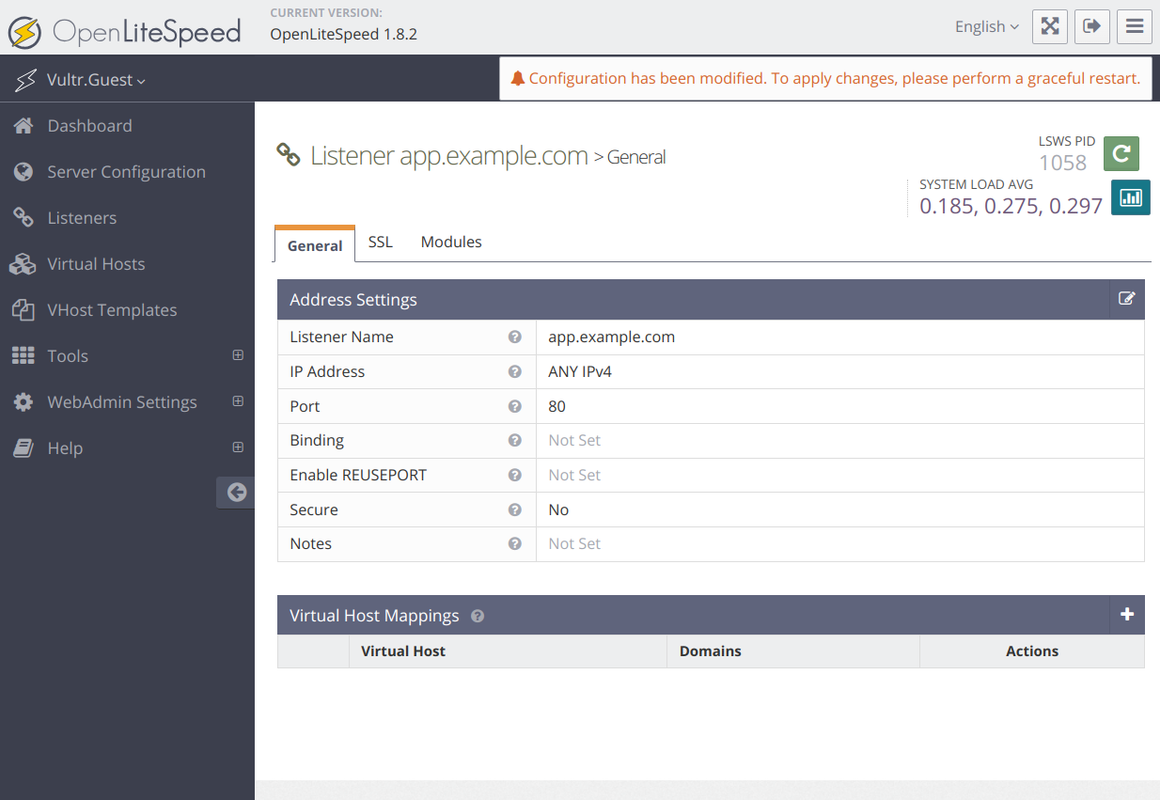Open Server Configuration in the sidebar
The height and width of the screenshot is (800, 1160).
tap(127, 172)
